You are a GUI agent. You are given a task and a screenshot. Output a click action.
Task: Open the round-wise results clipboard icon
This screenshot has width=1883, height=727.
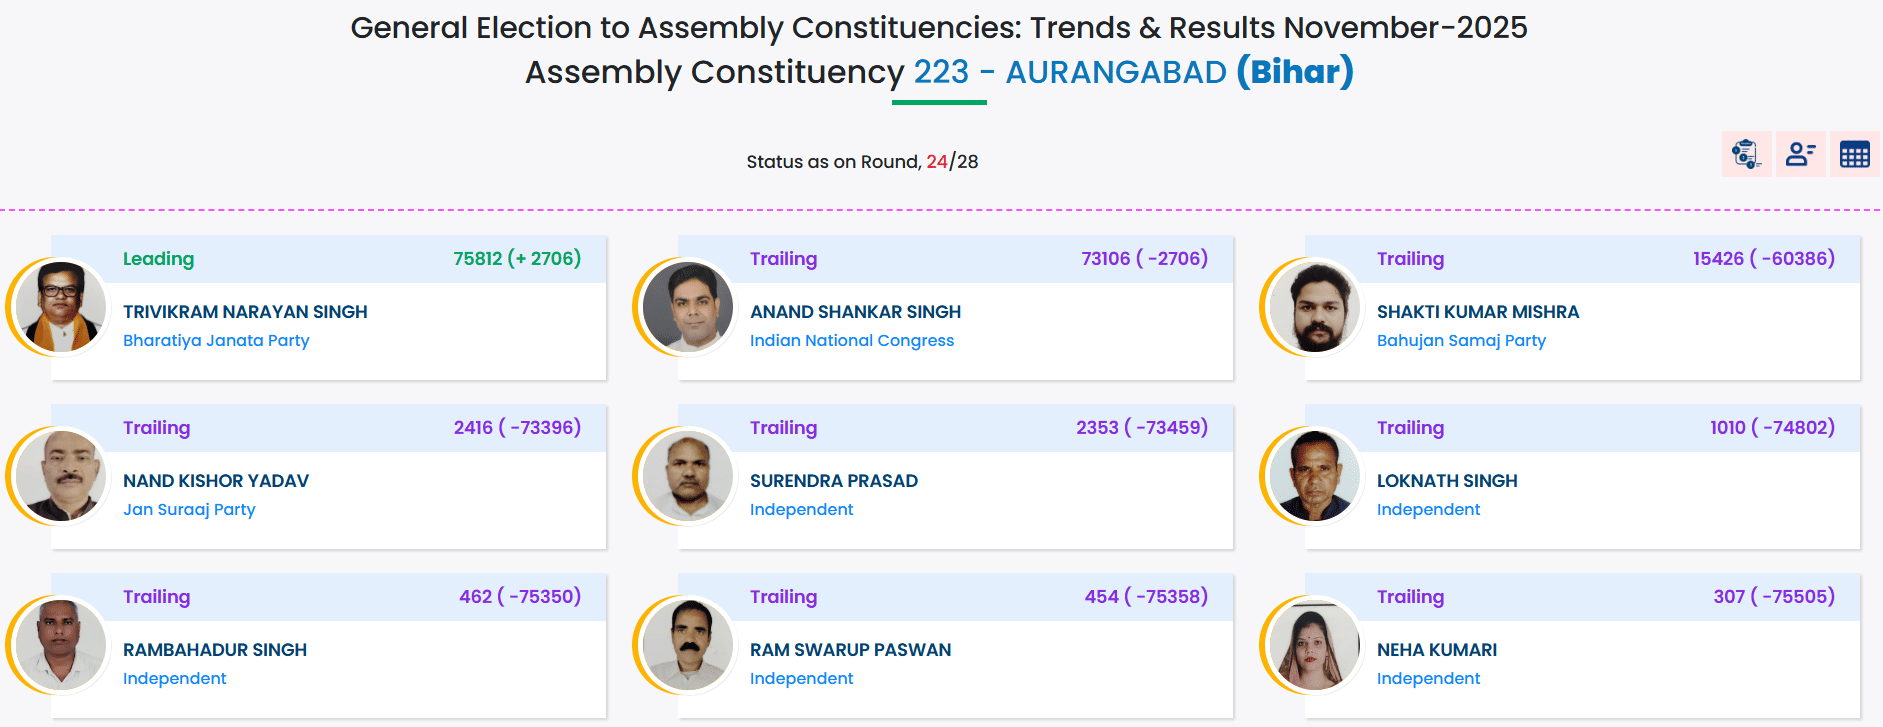coord(1746,155)
